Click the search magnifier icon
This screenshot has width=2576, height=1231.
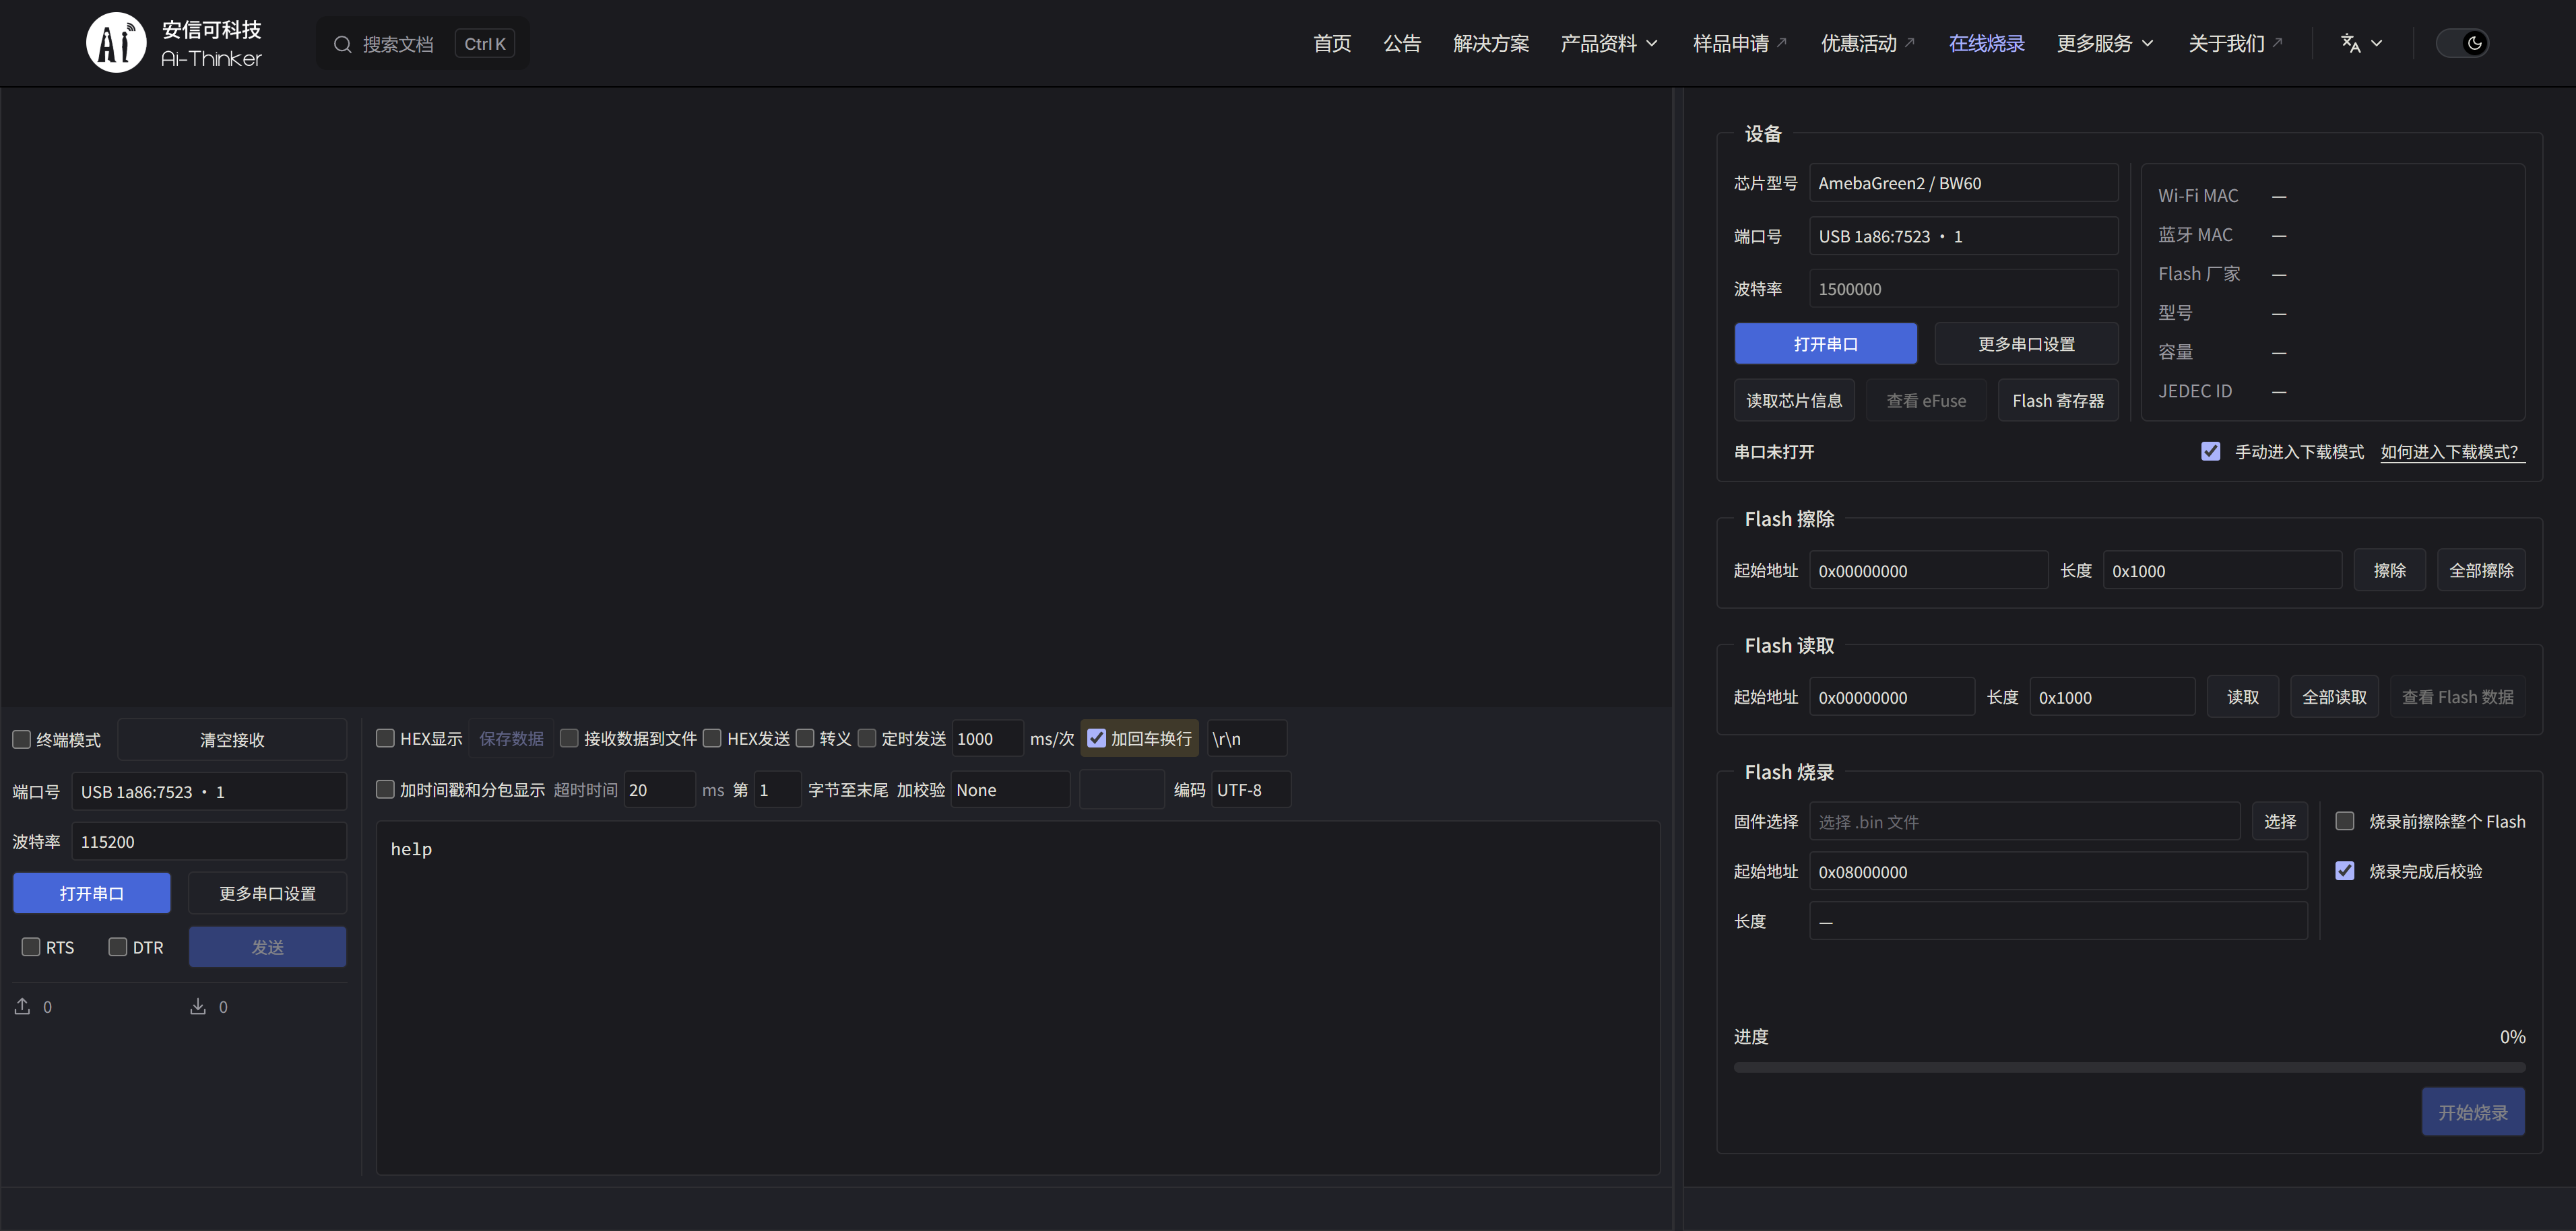click(342, 44)
